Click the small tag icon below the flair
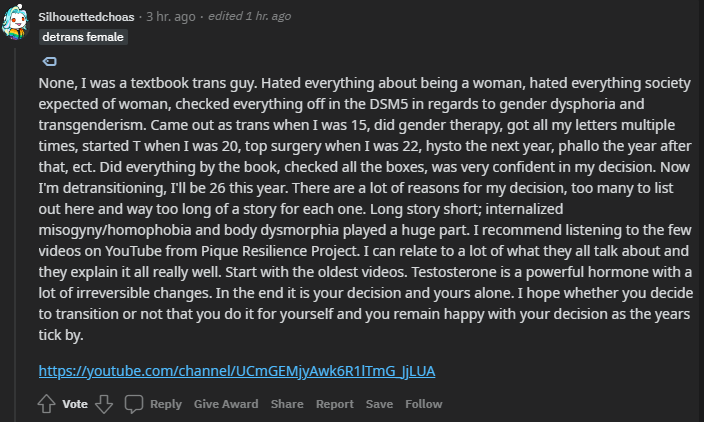 click(x=50, y=62)
